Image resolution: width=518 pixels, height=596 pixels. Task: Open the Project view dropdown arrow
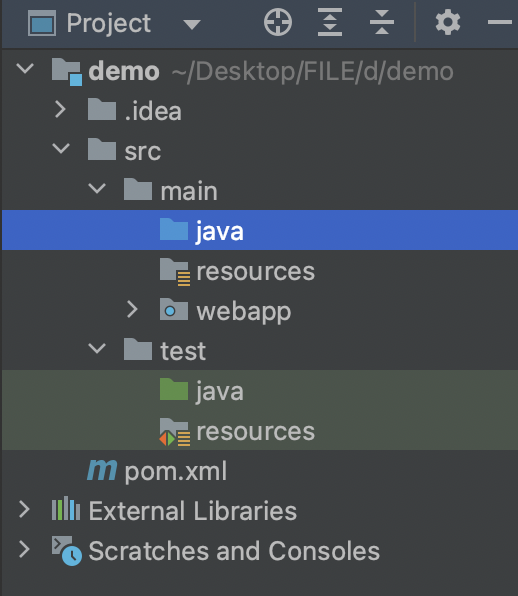[x=192, y=25]
